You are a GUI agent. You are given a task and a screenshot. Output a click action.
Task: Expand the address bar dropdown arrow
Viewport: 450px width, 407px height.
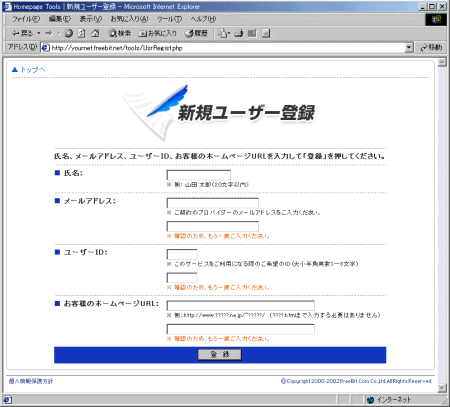pyautogui.click(x=409, y=48)
